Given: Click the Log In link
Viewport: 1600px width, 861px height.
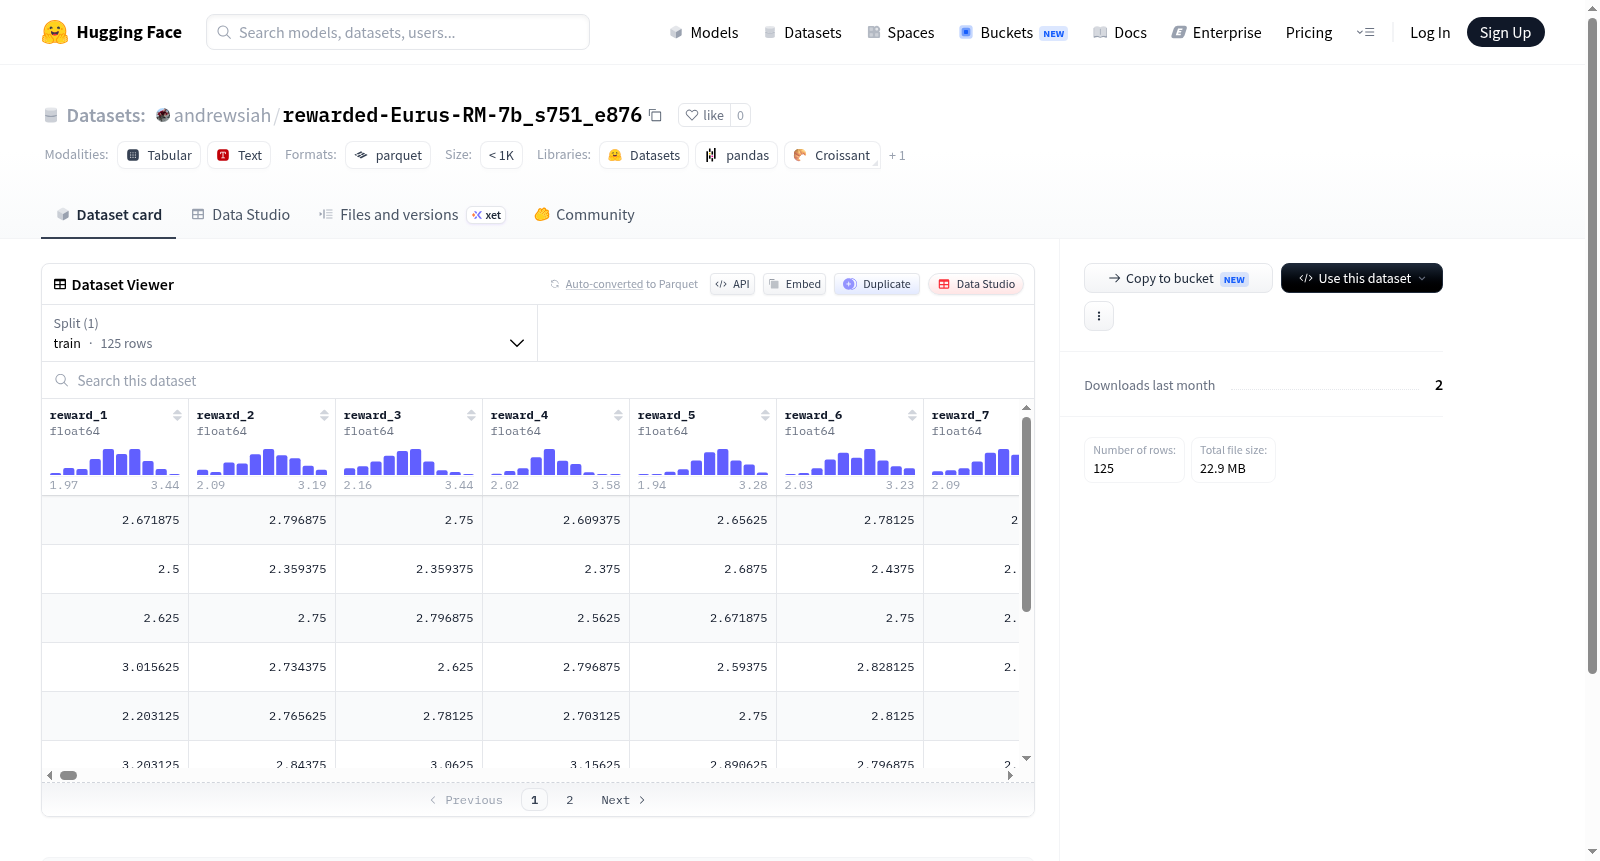Looking at the screenshot, I should point(1430,32).
